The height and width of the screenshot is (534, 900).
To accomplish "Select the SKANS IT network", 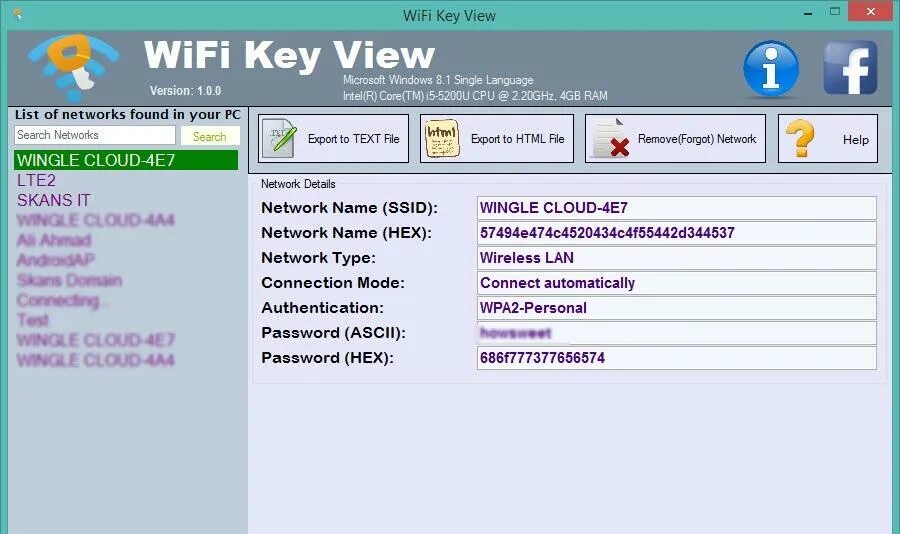I will point(54,200).
